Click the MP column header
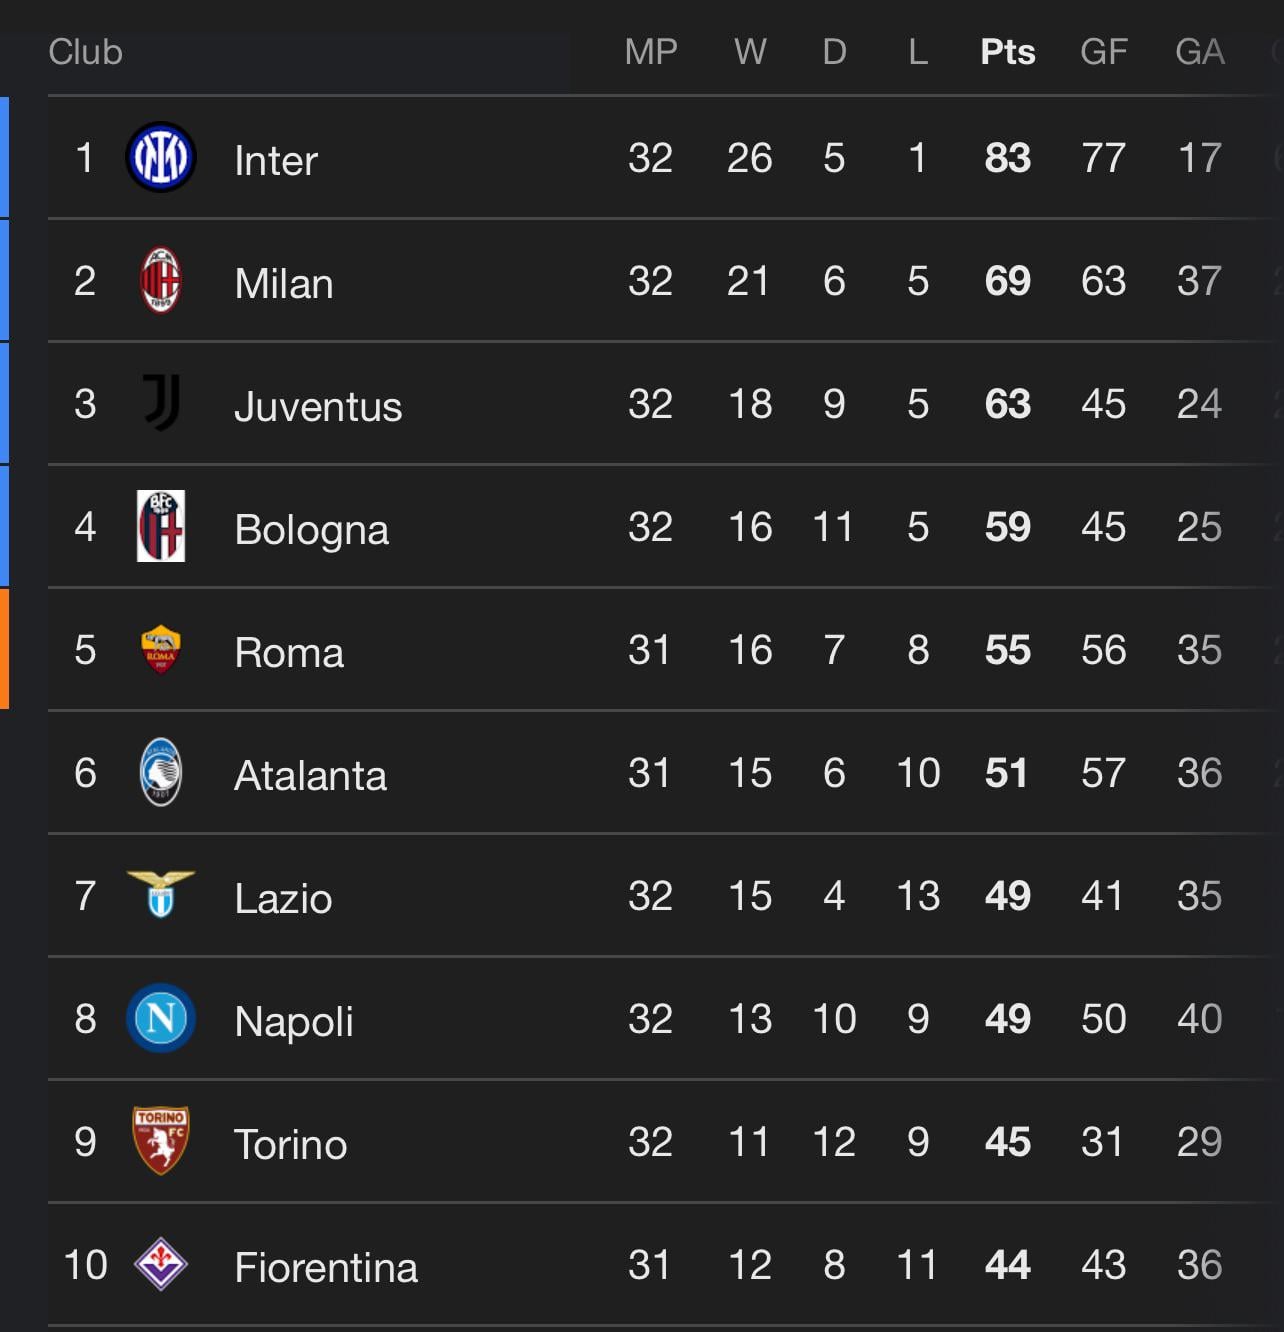This screenshot has height=1332, width=1284. point(651,52)
